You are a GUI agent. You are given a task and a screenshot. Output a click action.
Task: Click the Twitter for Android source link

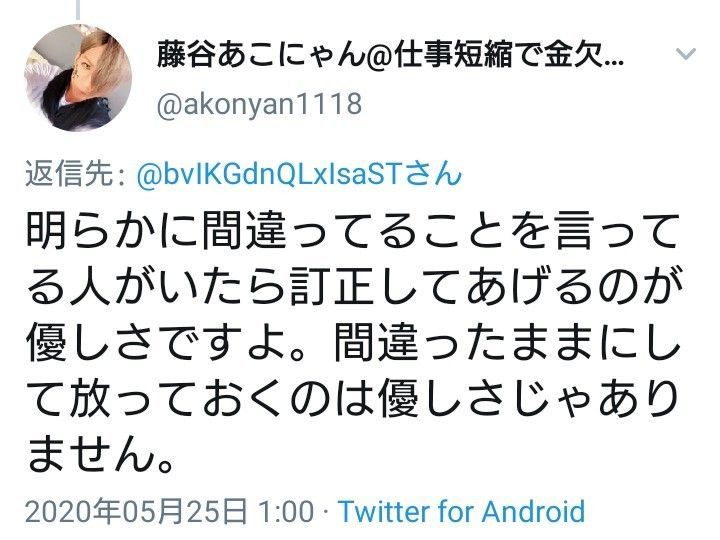[461, 511]
